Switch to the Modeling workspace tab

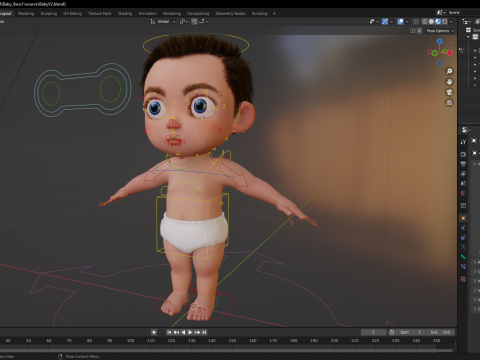26,14
